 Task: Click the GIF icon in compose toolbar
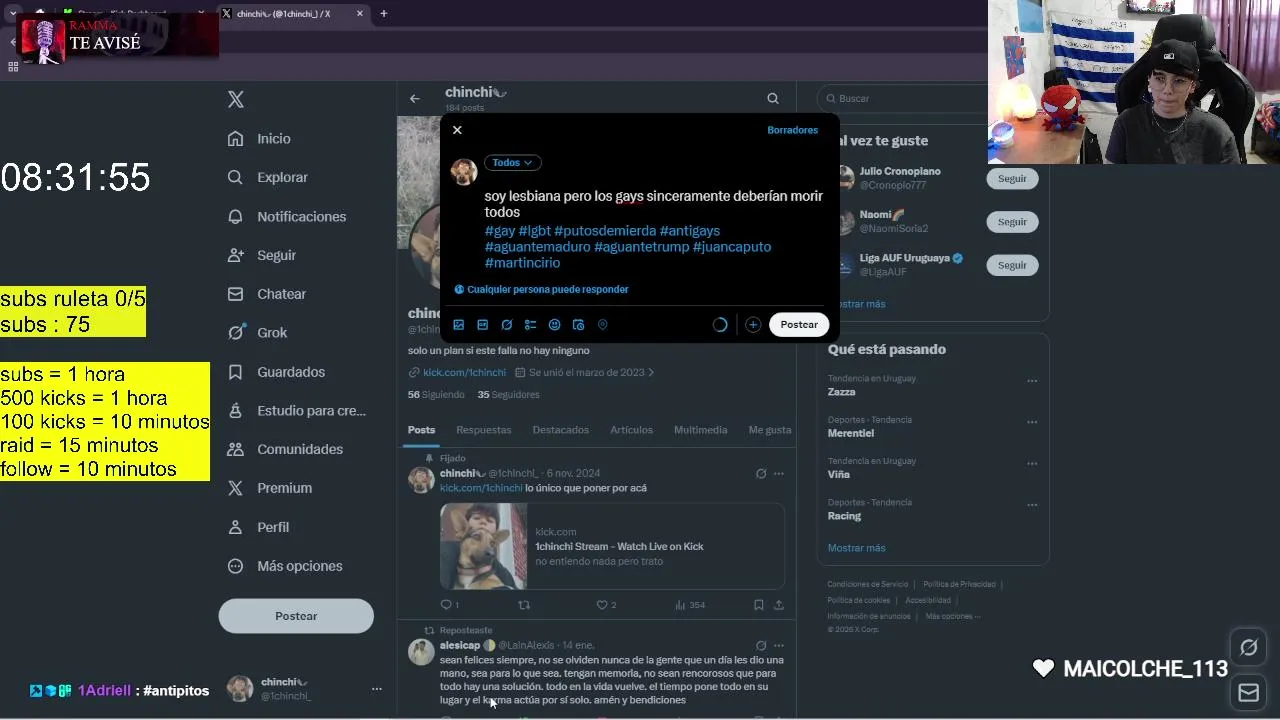click(x=482, y=325)
